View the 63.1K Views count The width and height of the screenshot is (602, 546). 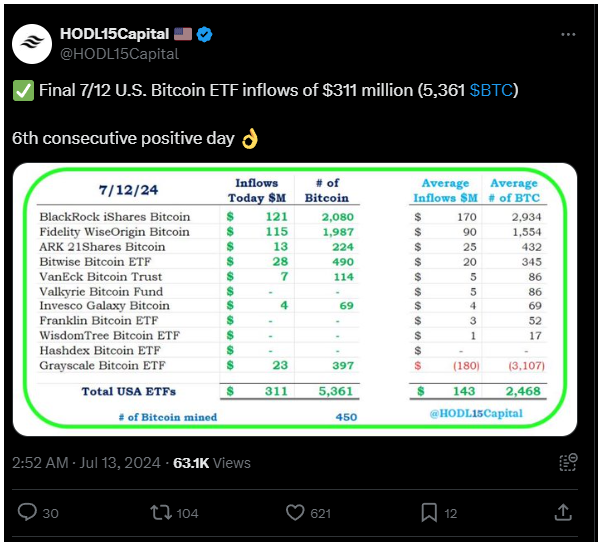220,463
